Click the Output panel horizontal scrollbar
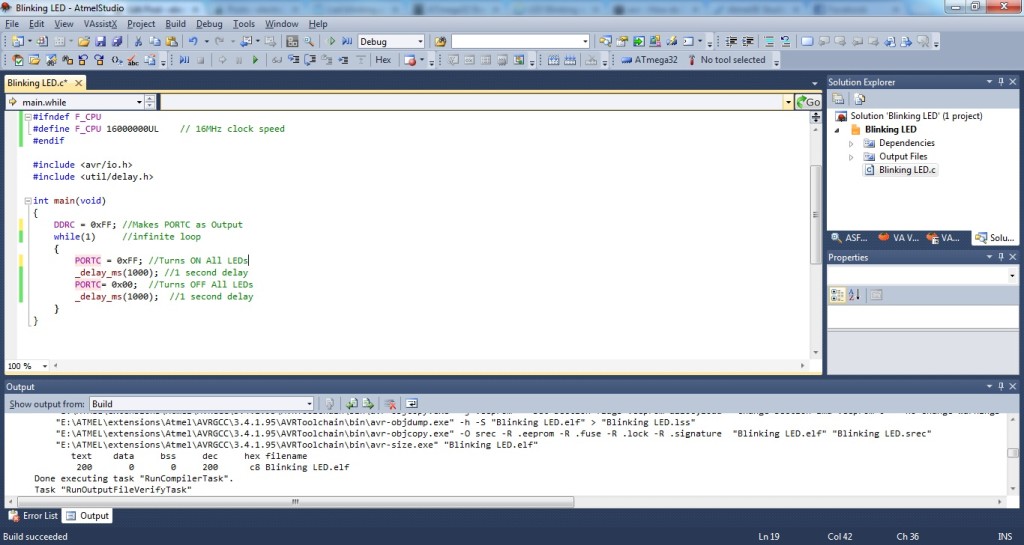Viewport: 1024px width, 545px height. coord(500,501)
